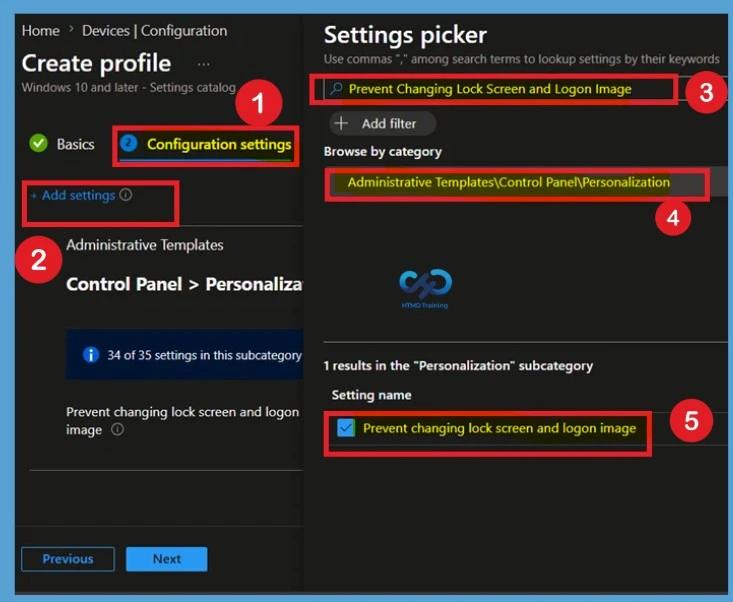Check the Prevent changing lock screen and logon image checkbox
This screenshot has height=602, width=733.
[346, 428]
